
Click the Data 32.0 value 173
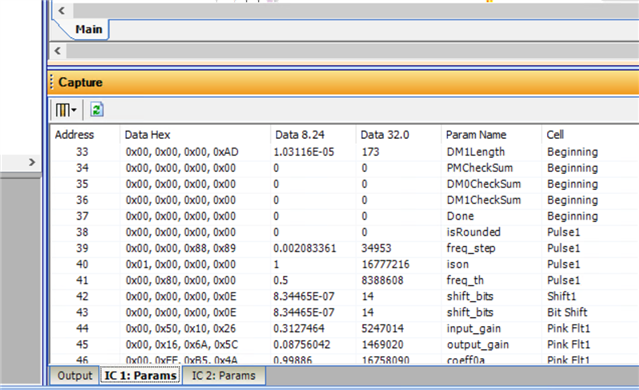tap(370, 152)
